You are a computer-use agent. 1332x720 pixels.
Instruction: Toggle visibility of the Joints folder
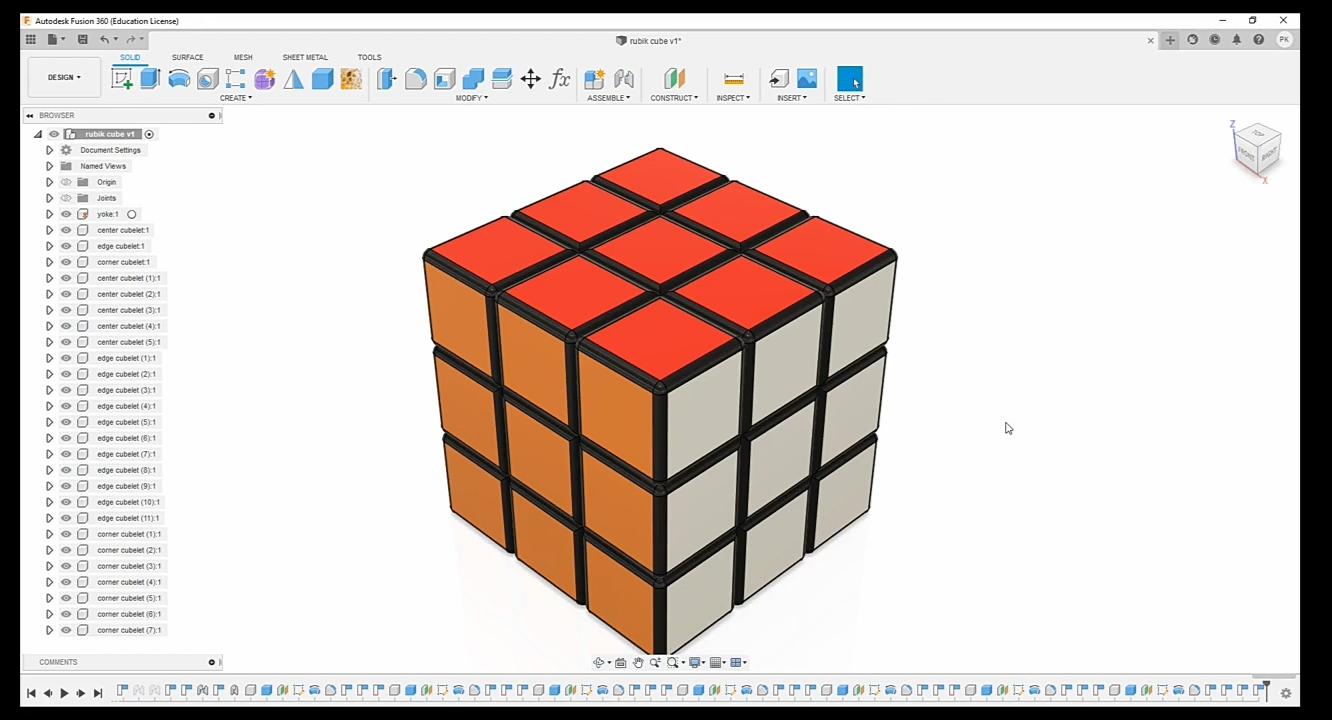pos(66,198)
